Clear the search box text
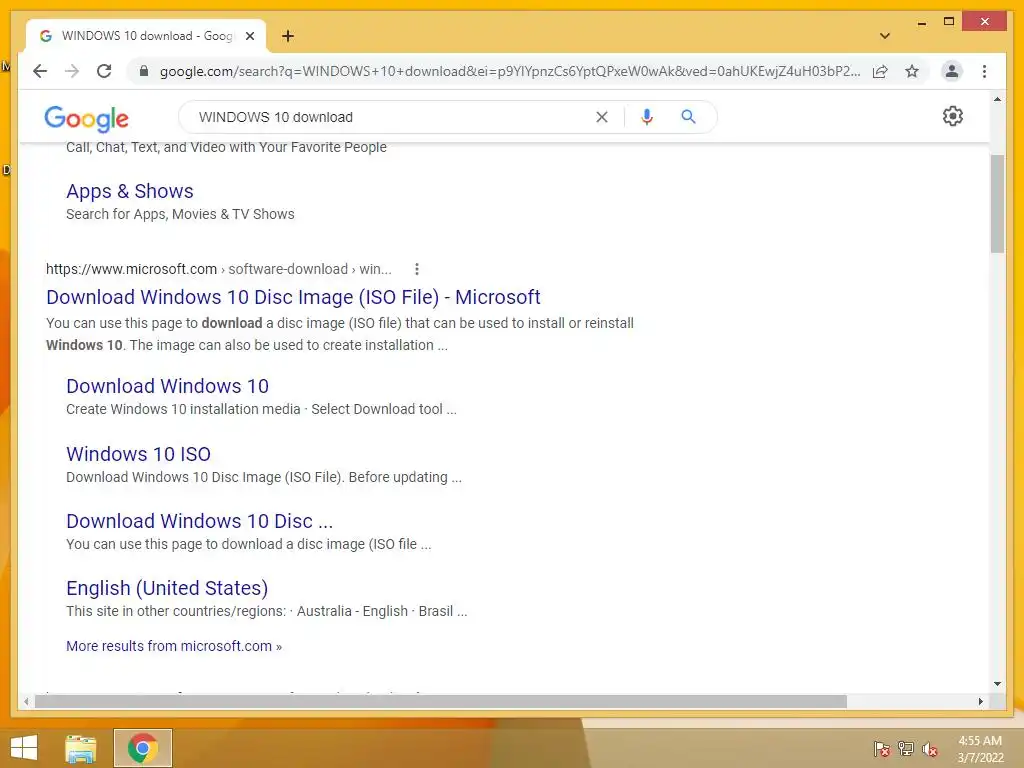Viewport: 1024px width, 768px height. [x=601, y=117]
